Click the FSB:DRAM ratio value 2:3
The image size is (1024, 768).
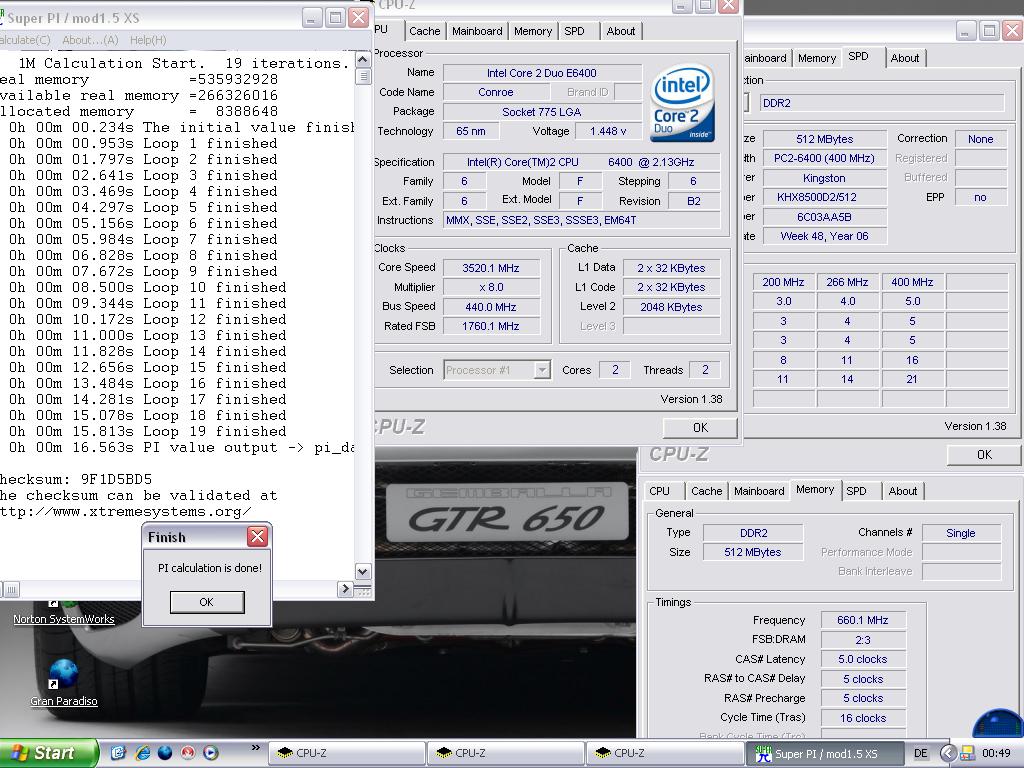tap(863, 640)
